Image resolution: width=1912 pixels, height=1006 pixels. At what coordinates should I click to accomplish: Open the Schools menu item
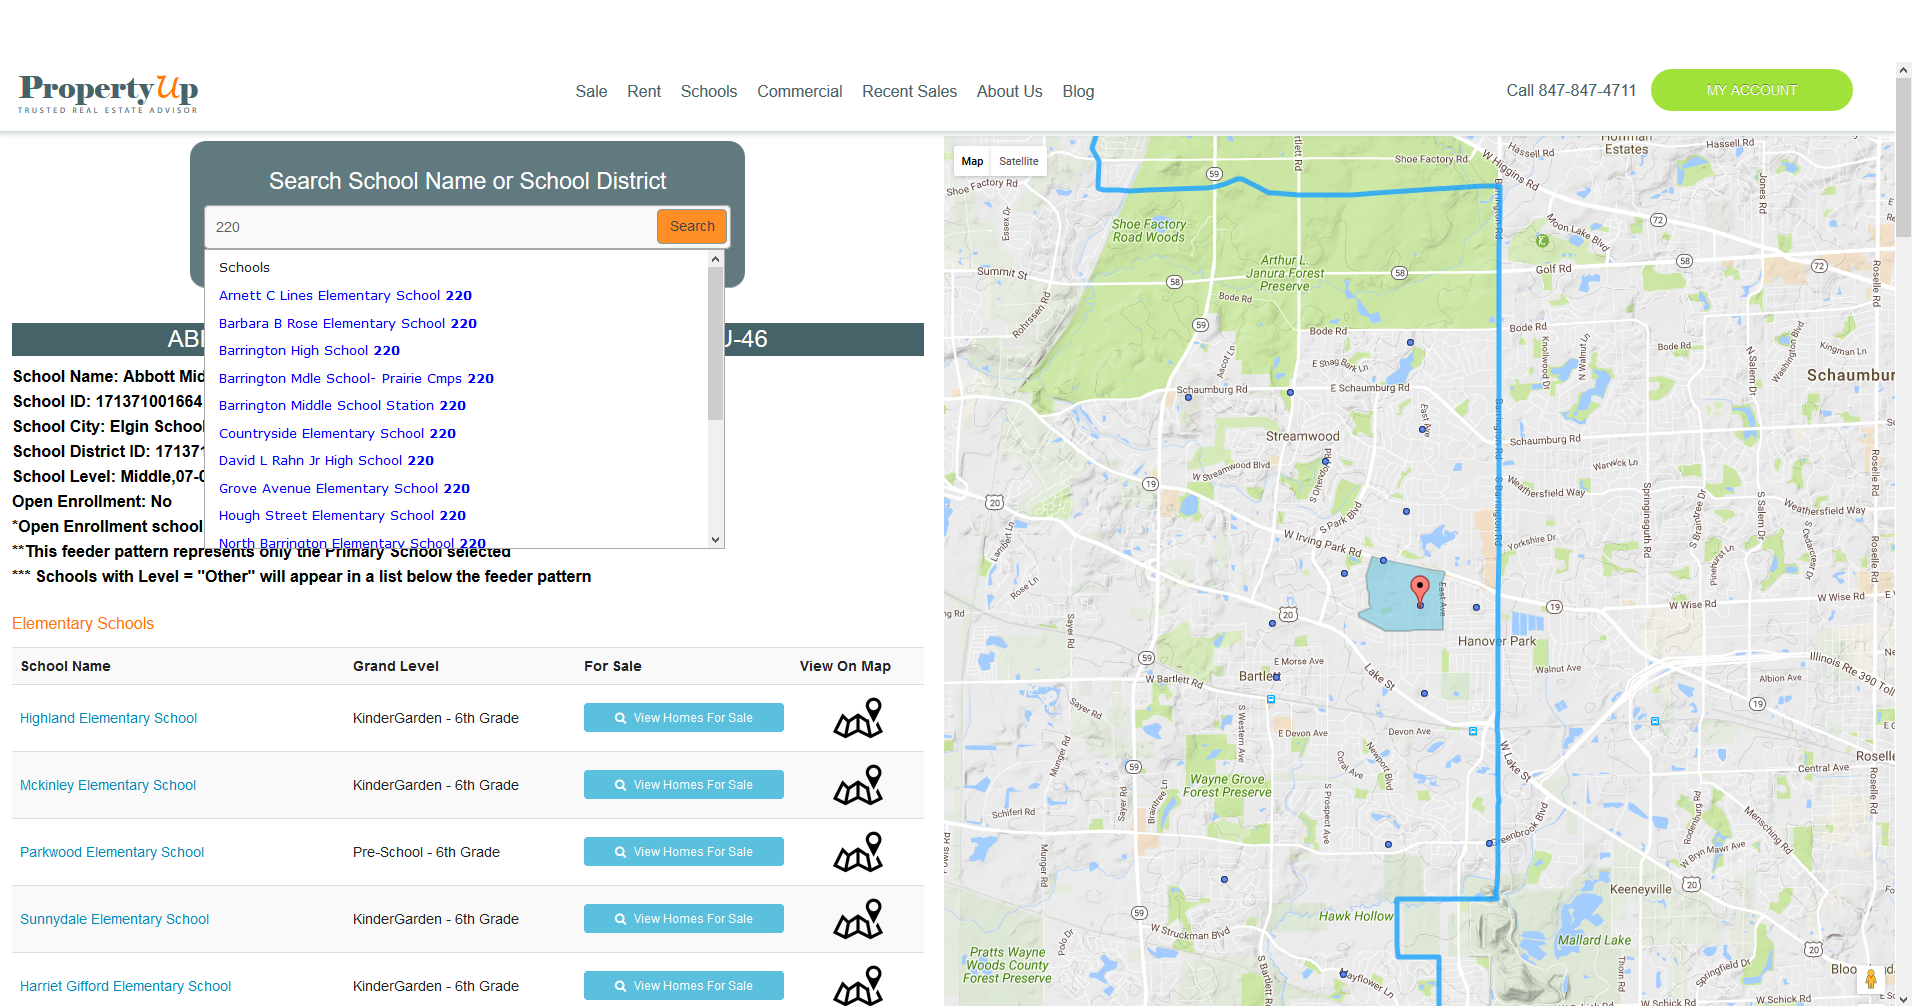pyautogui.click(x=708, y=91)
